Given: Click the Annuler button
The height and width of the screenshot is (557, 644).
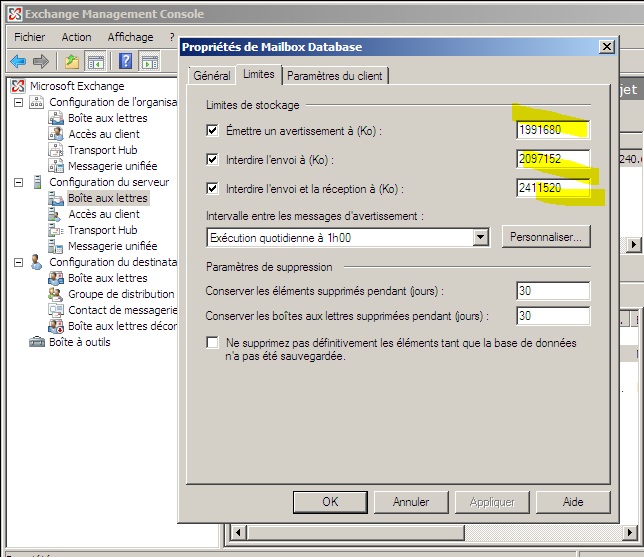Looking at the screenshot, I should [411, 502].
